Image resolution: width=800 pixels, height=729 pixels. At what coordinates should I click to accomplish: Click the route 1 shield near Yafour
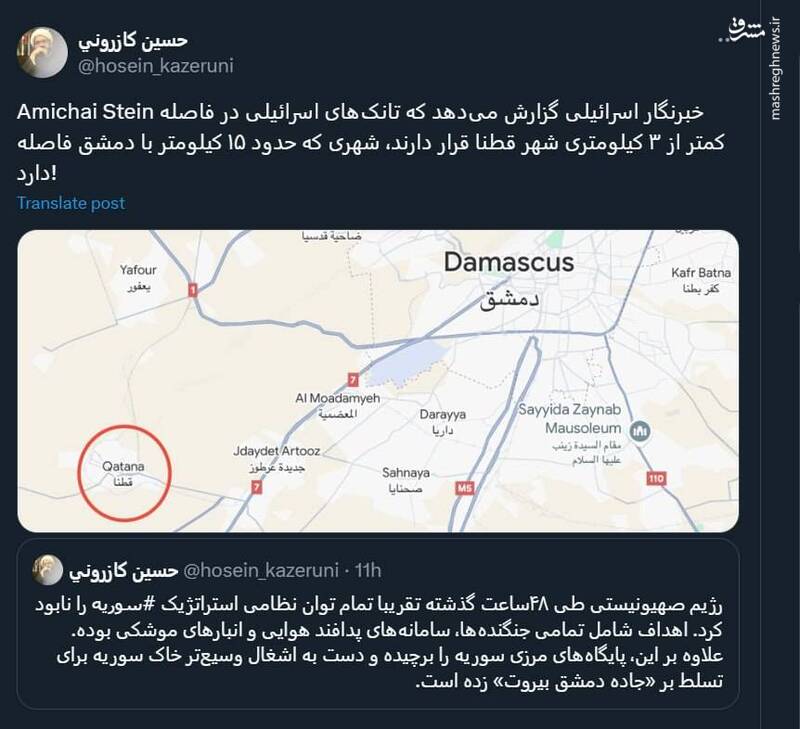pyautogui.click(x=193, y=289)
